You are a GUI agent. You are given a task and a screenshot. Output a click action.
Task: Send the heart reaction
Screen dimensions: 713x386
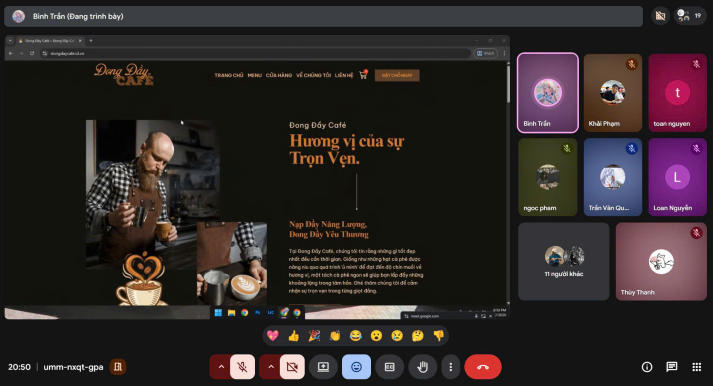[x=273, y=336]
